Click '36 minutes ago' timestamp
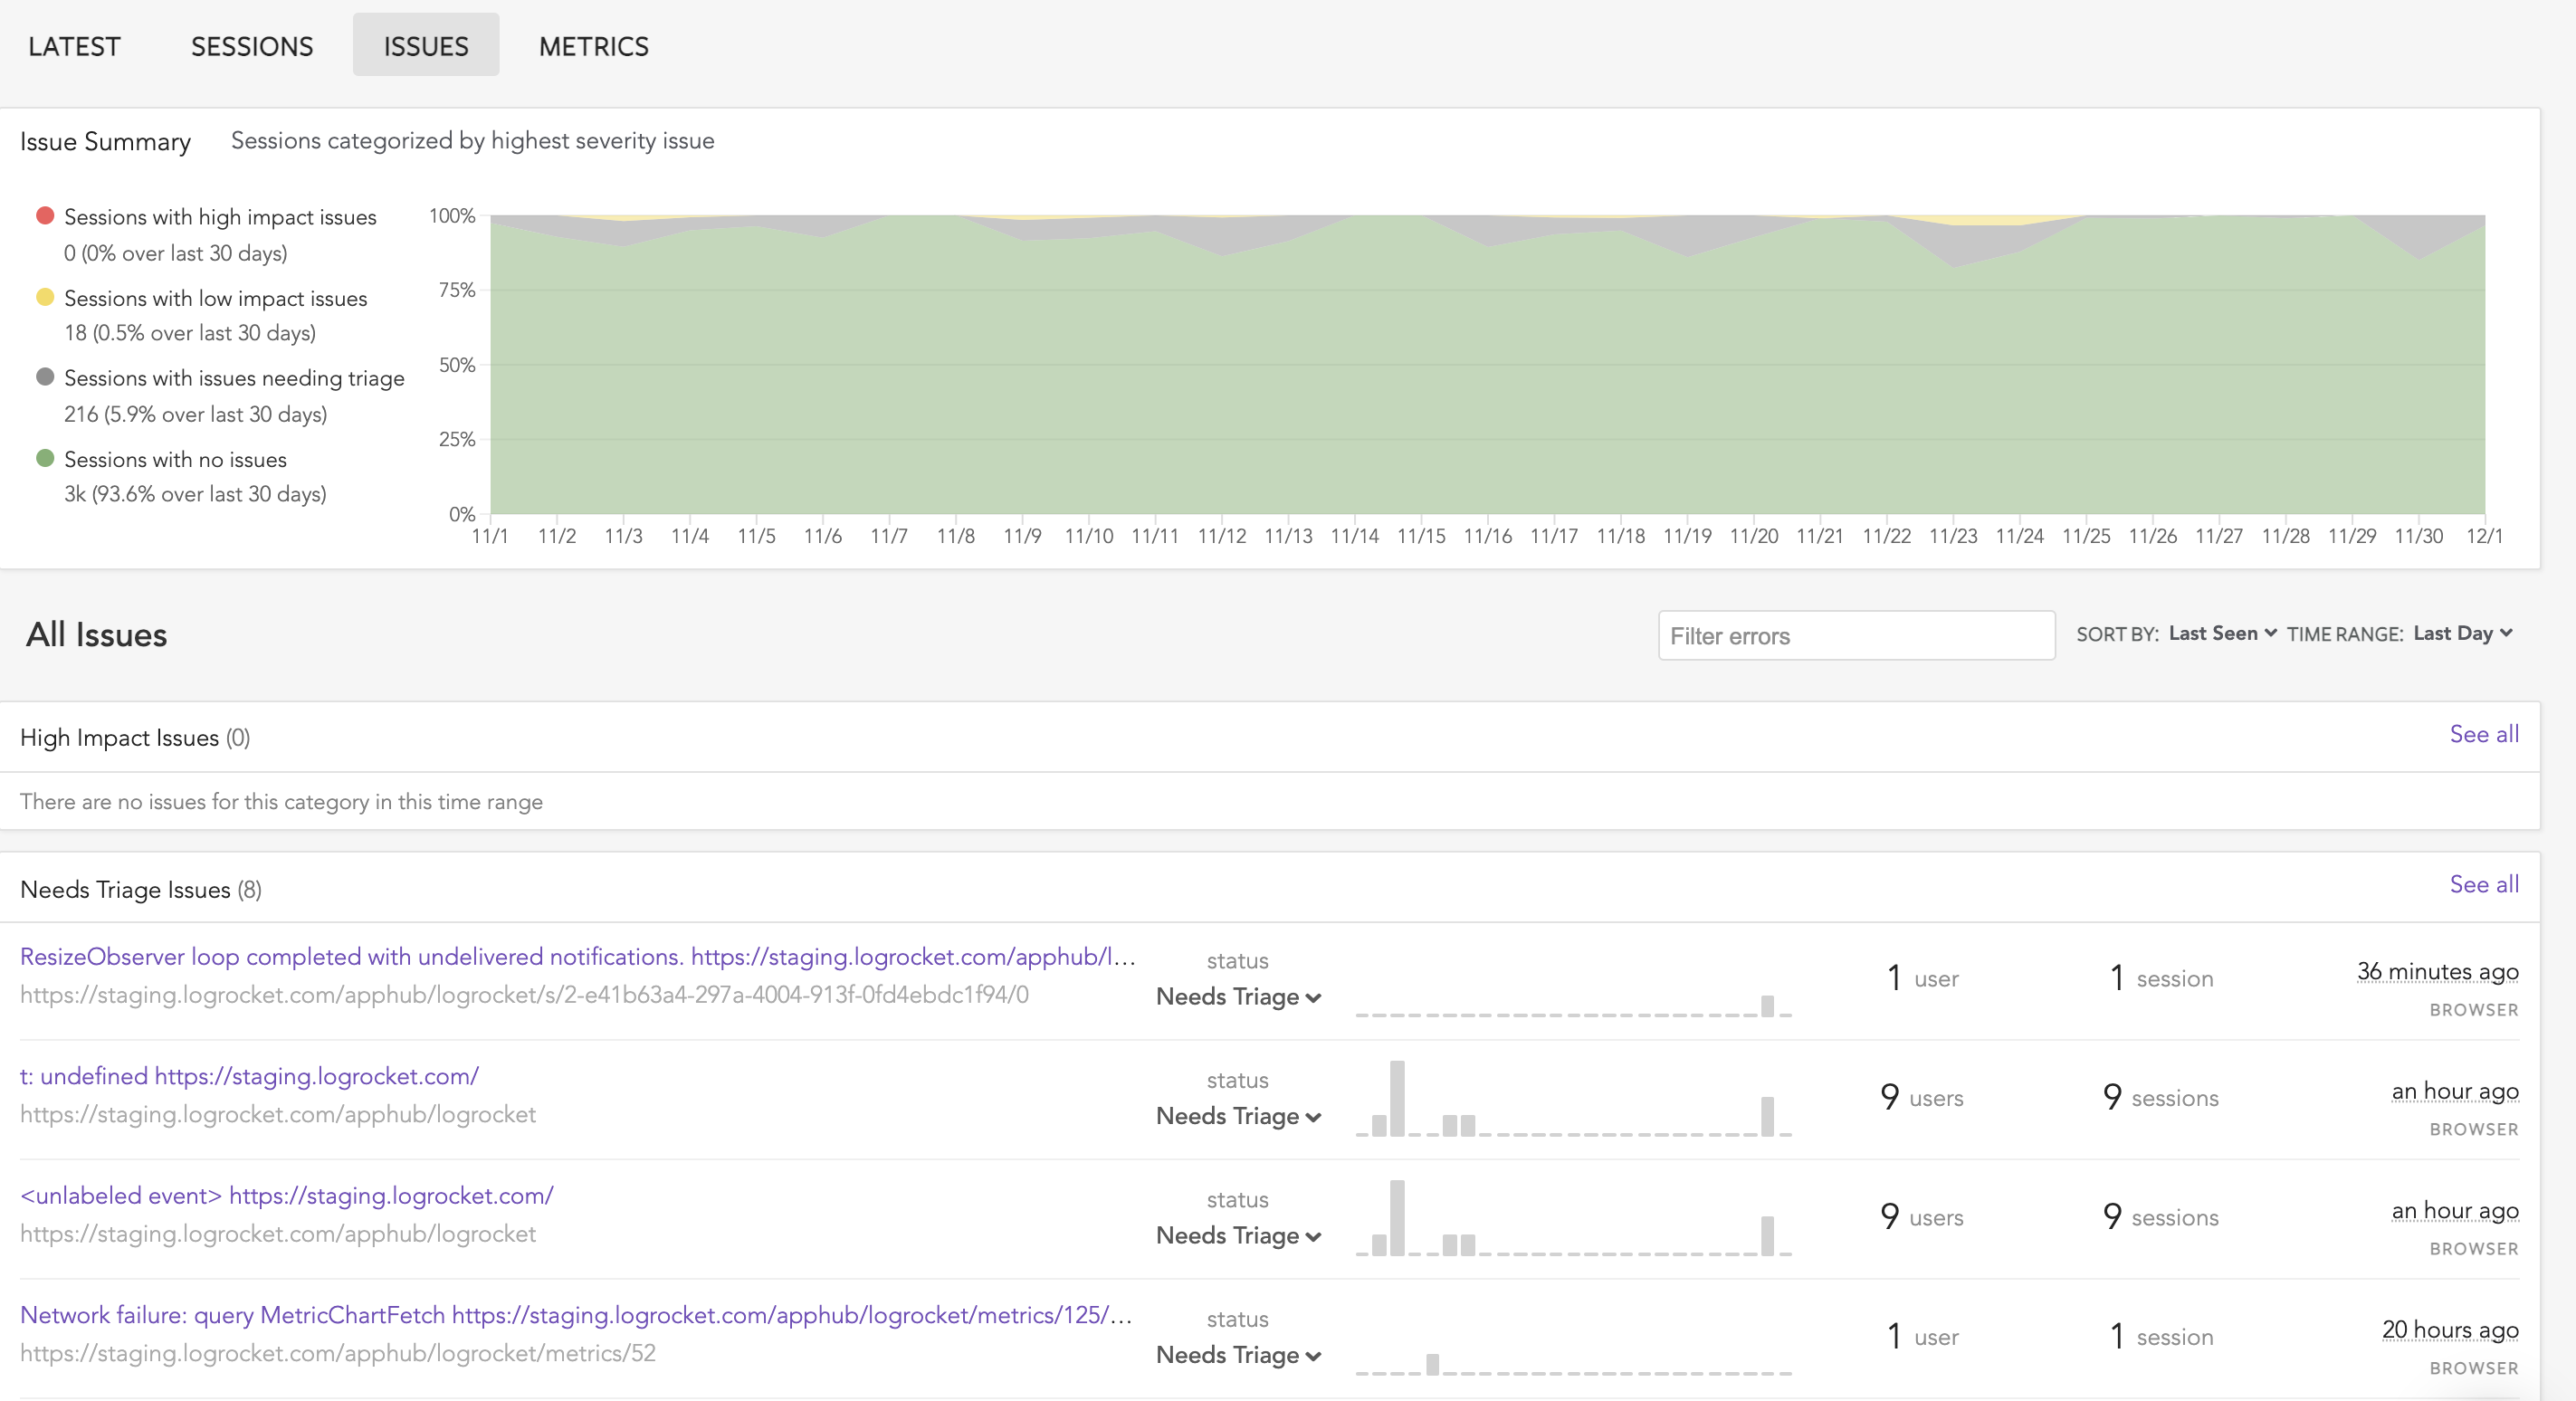2576x1401 pixels. (x=2437, y=971)
